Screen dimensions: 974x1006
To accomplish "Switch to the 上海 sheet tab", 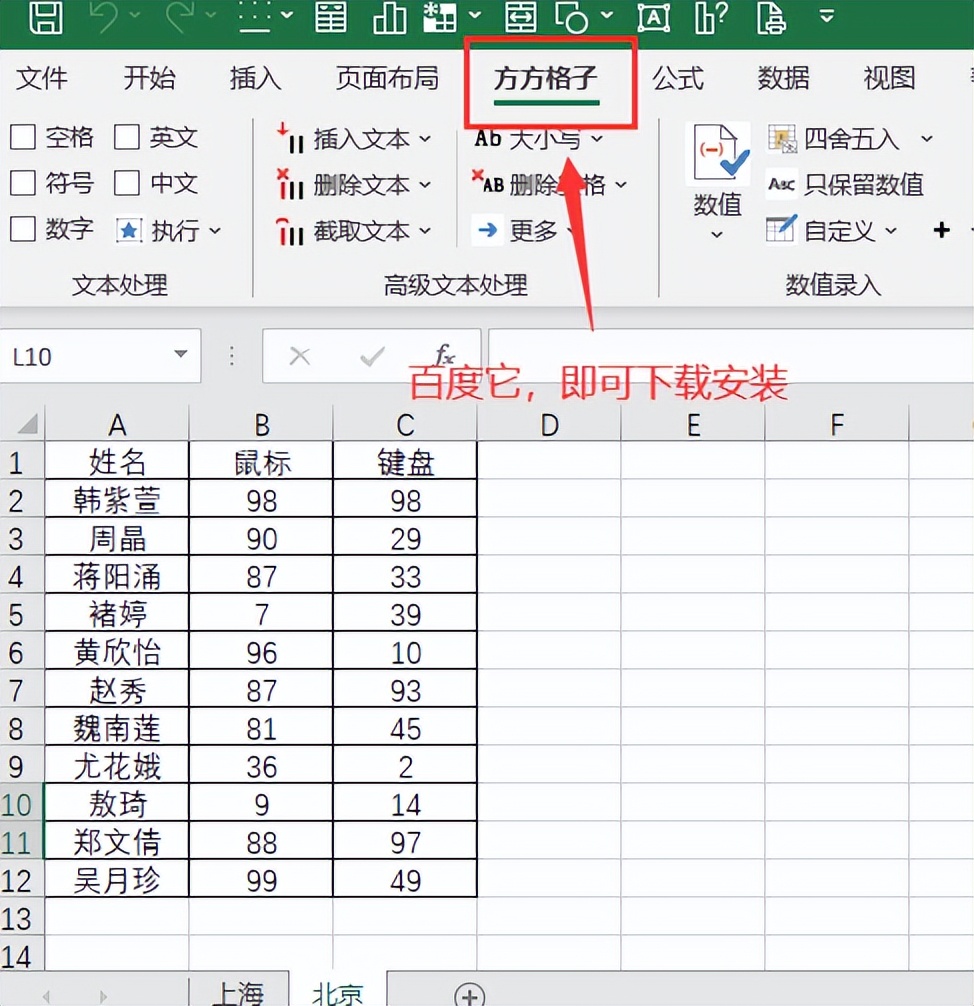I will pyautogui.click(x=238, y=992).
